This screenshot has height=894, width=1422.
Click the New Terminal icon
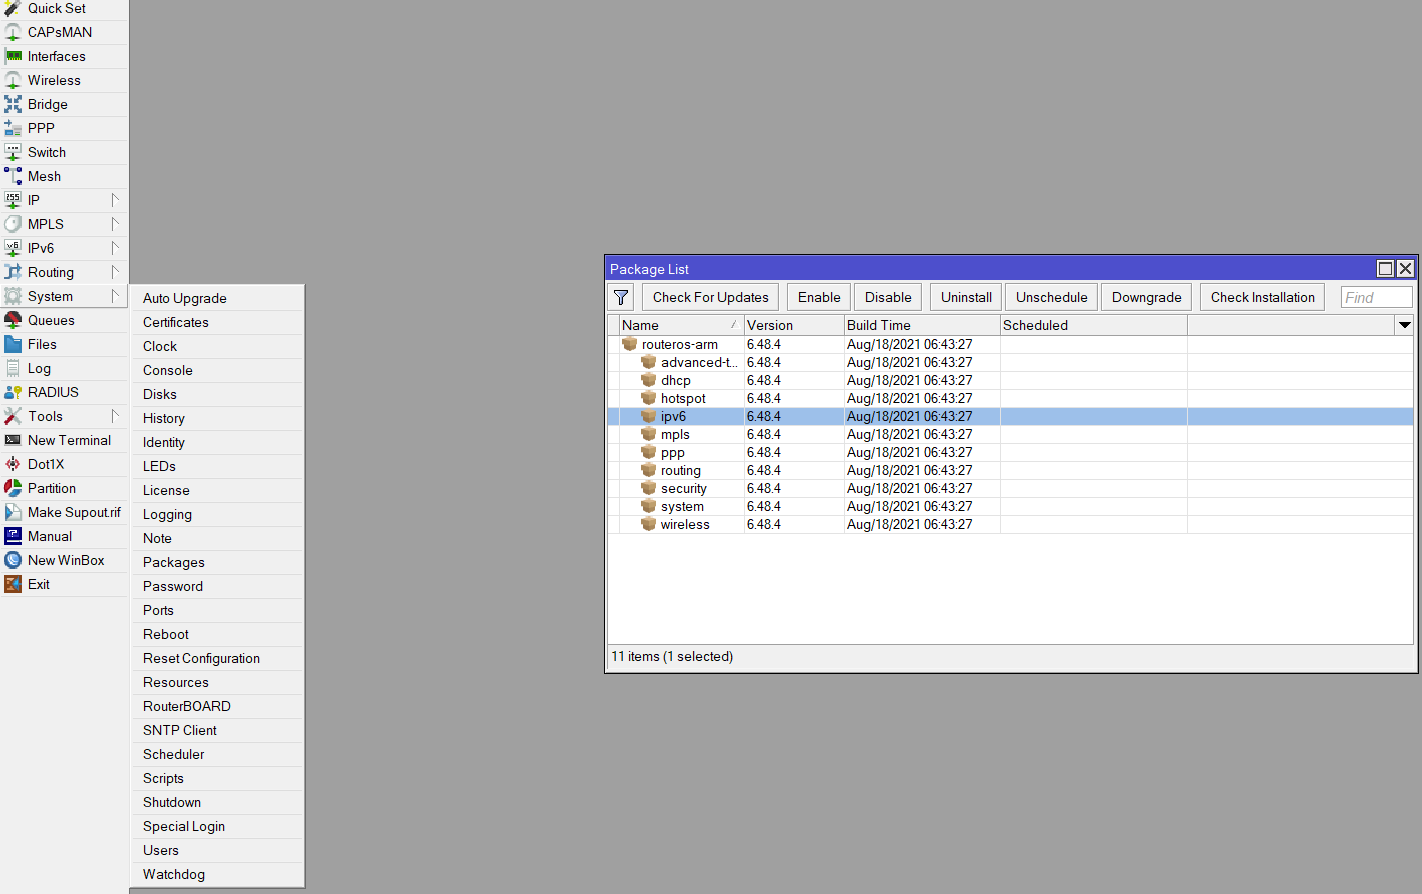[13, 440]
